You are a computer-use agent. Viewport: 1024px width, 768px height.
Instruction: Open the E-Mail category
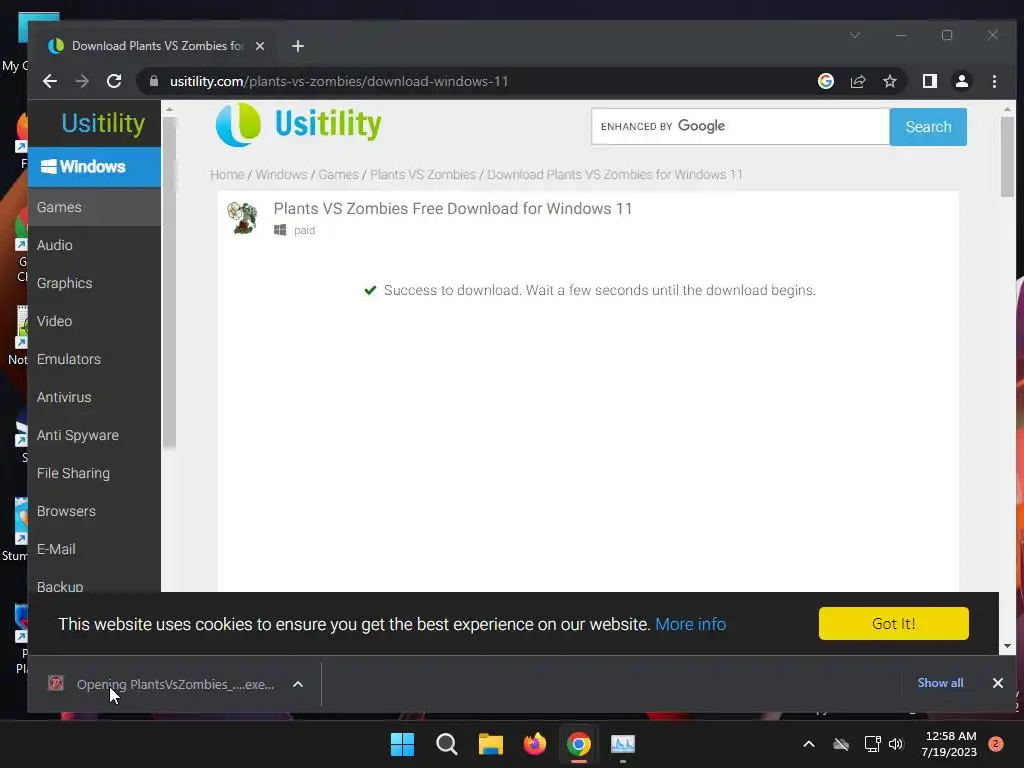click(94, 549)
